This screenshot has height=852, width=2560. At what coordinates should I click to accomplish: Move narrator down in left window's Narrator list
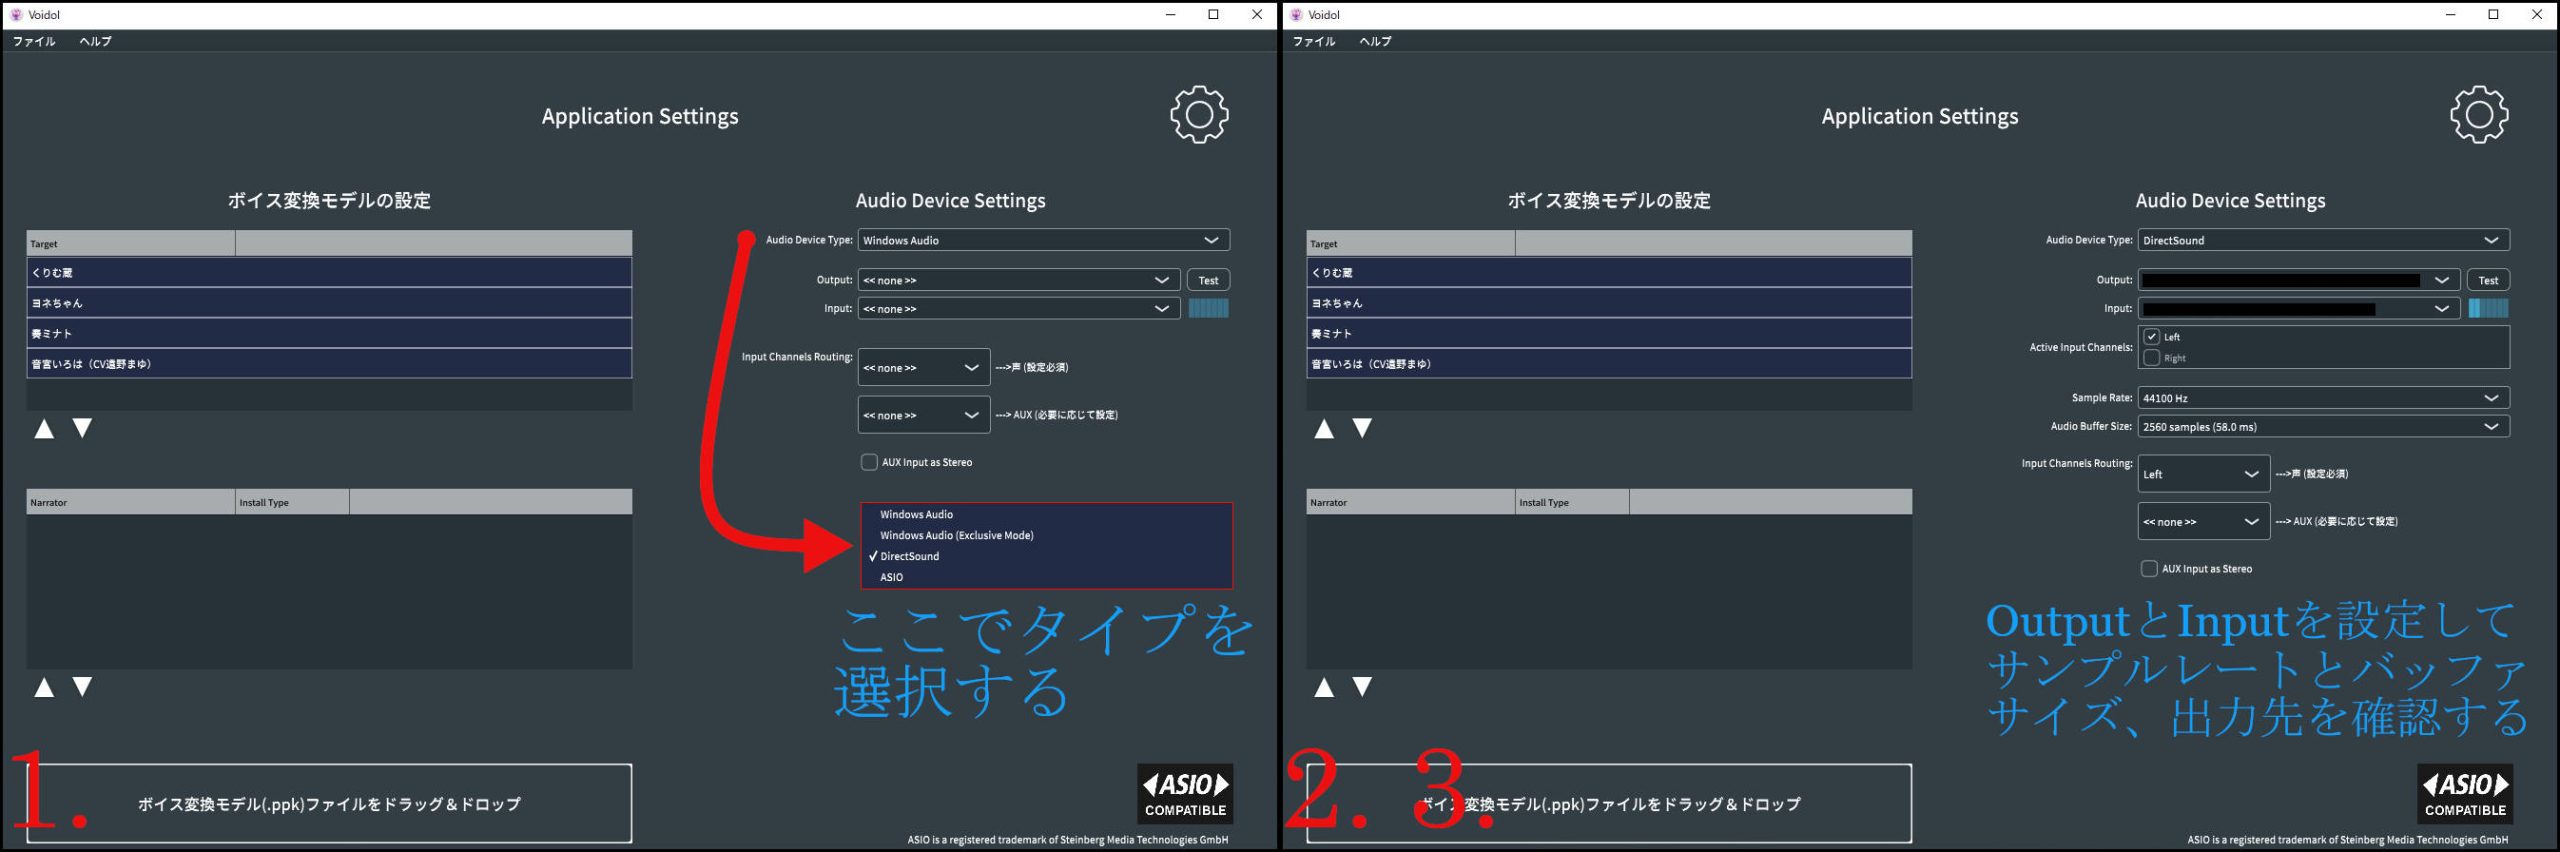83,687
